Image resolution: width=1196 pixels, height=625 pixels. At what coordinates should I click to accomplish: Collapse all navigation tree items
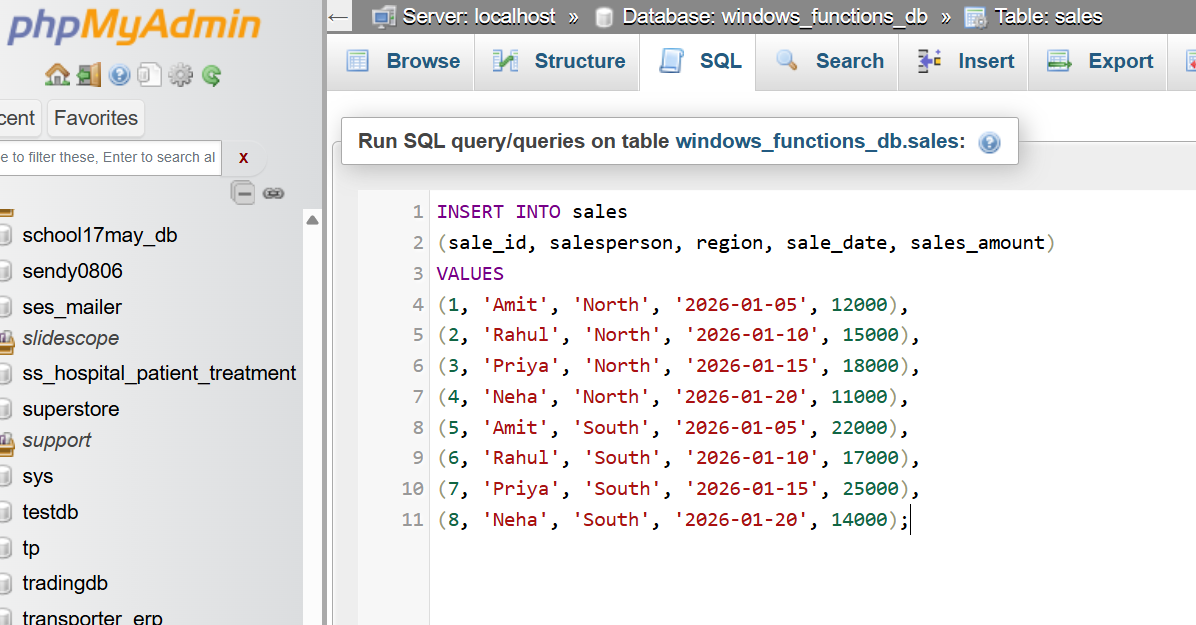point(243,193)
